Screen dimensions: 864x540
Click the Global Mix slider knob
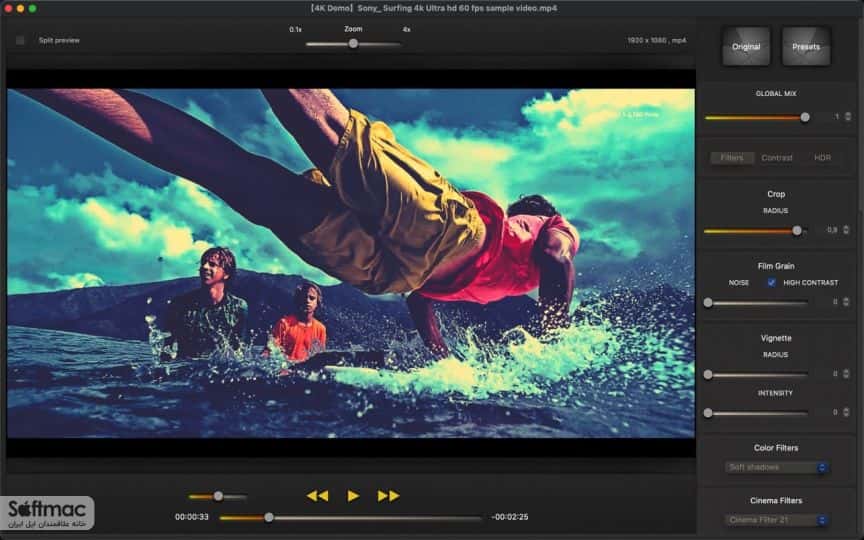805,117
